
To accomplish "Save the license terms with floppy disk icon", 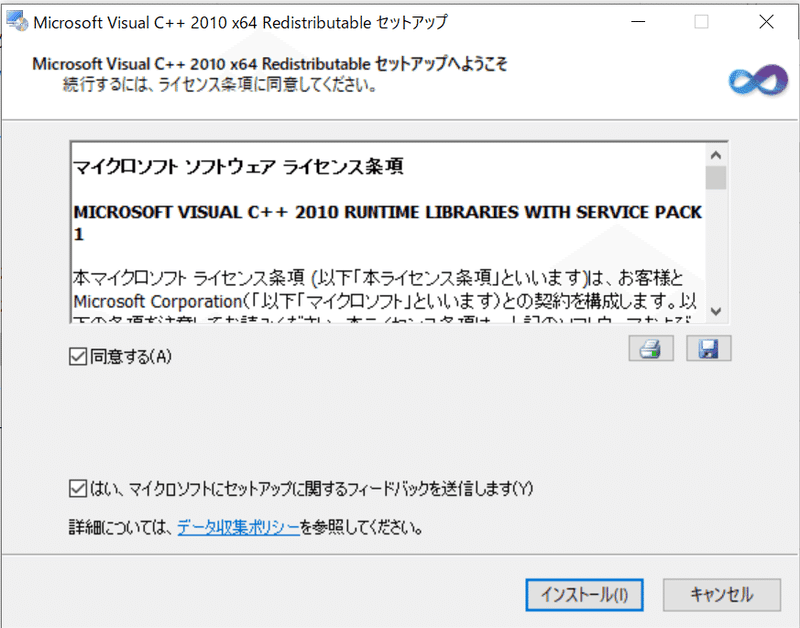I will 708,348.
